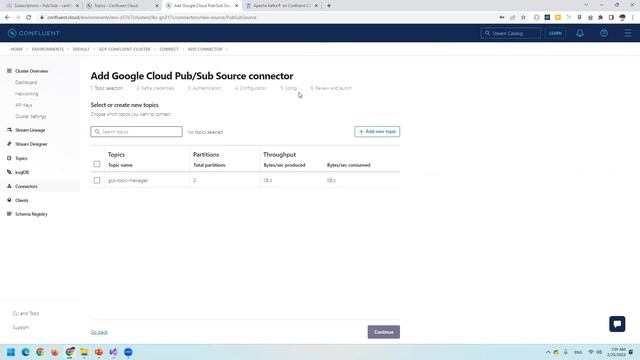
Task: Show hidden system tray icons
Action: (548, 352)
